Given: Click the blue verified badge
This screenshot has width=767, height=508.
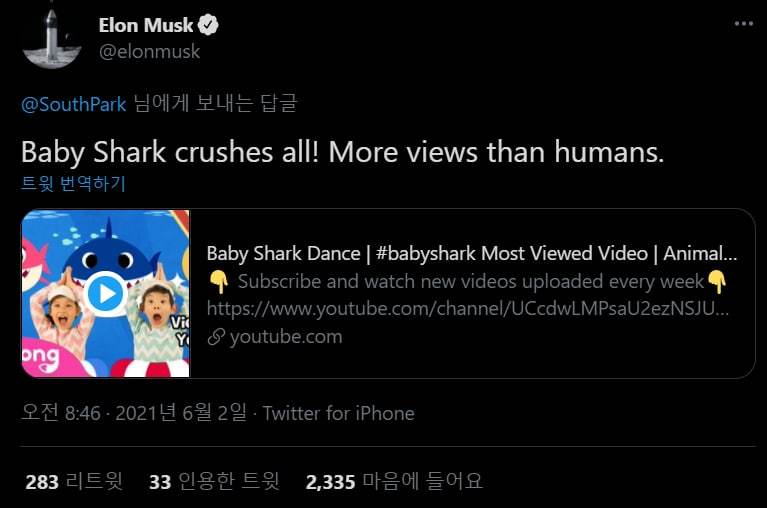Looking at the screenshot, I should click(x=209, y=26).
